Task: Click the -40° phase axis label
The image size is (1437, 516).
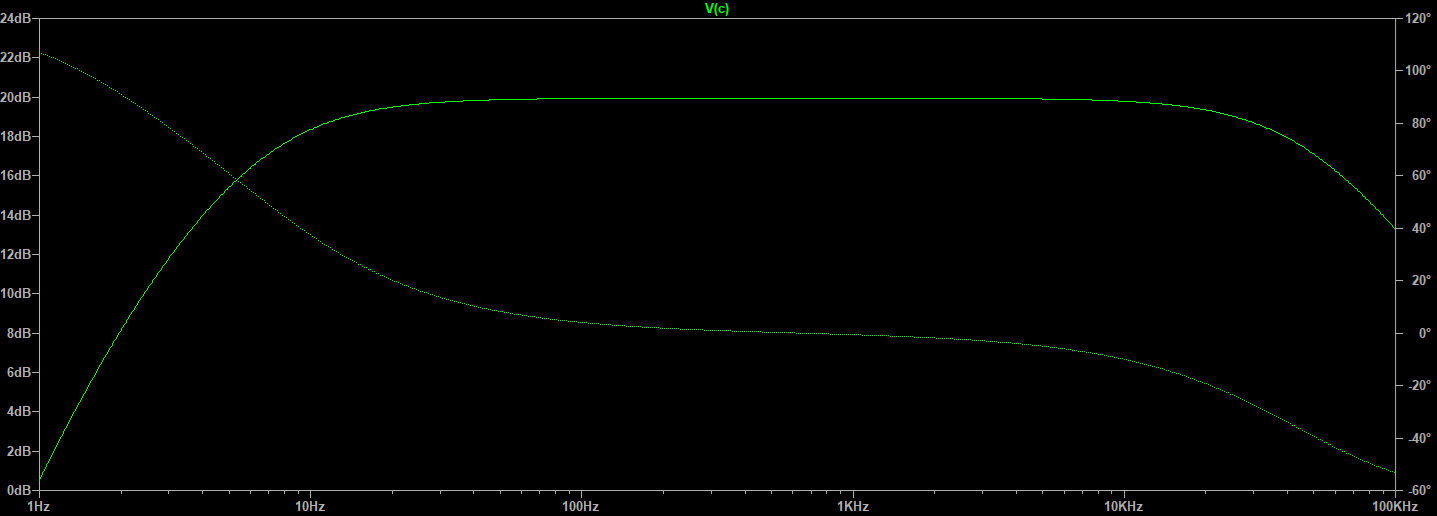Action: click(x=1418, y=438)
